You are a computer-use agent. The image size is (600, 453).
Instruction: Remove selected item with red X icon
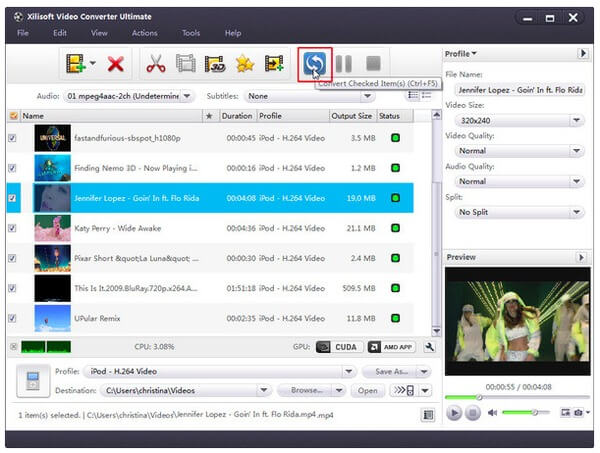(115, 64)
